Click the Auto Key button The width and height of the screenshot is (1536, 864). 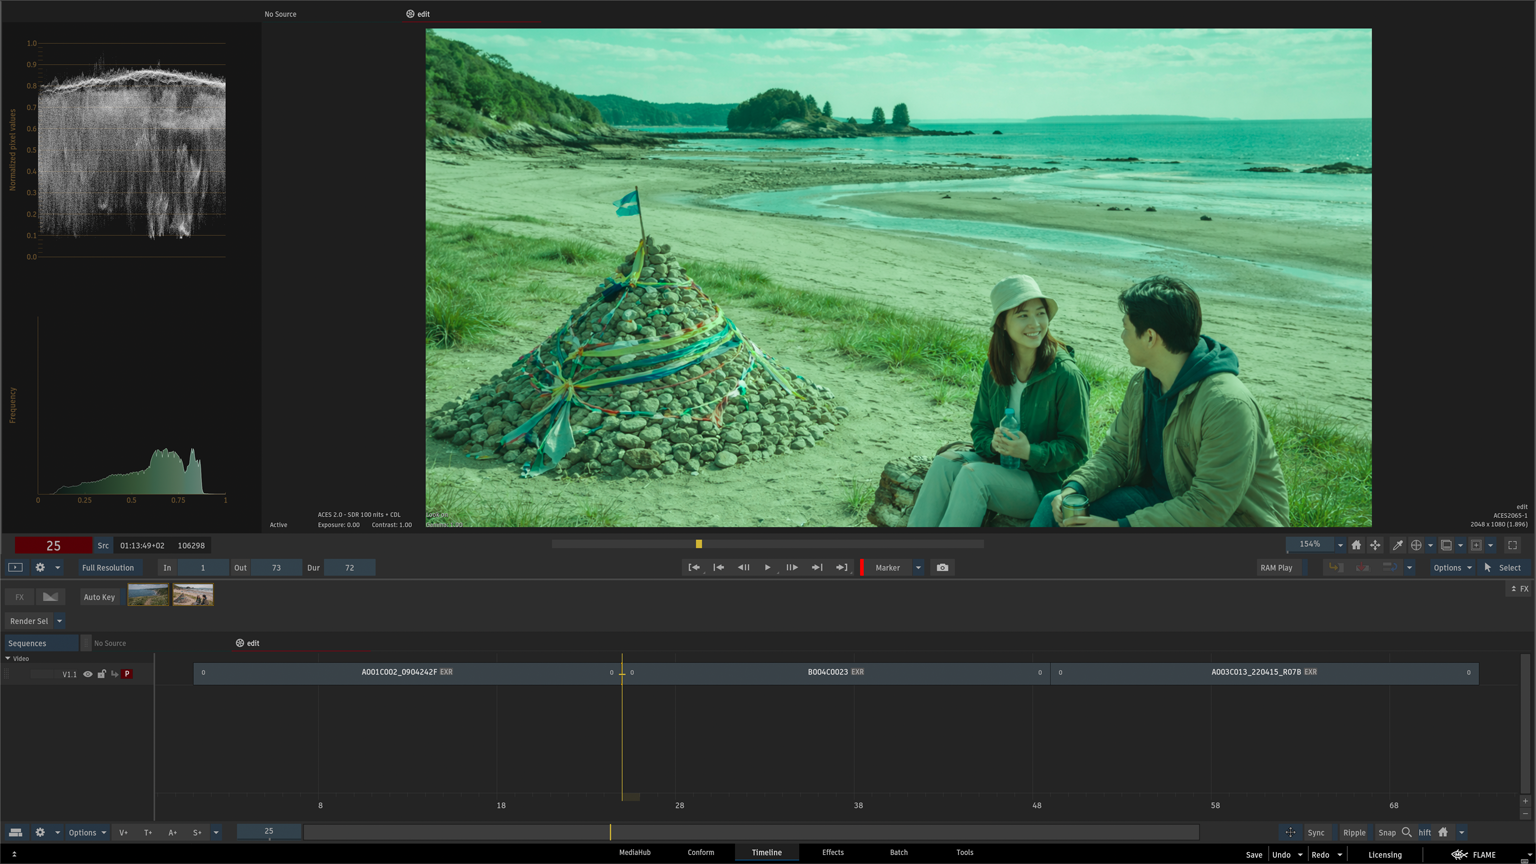[99, 597]
